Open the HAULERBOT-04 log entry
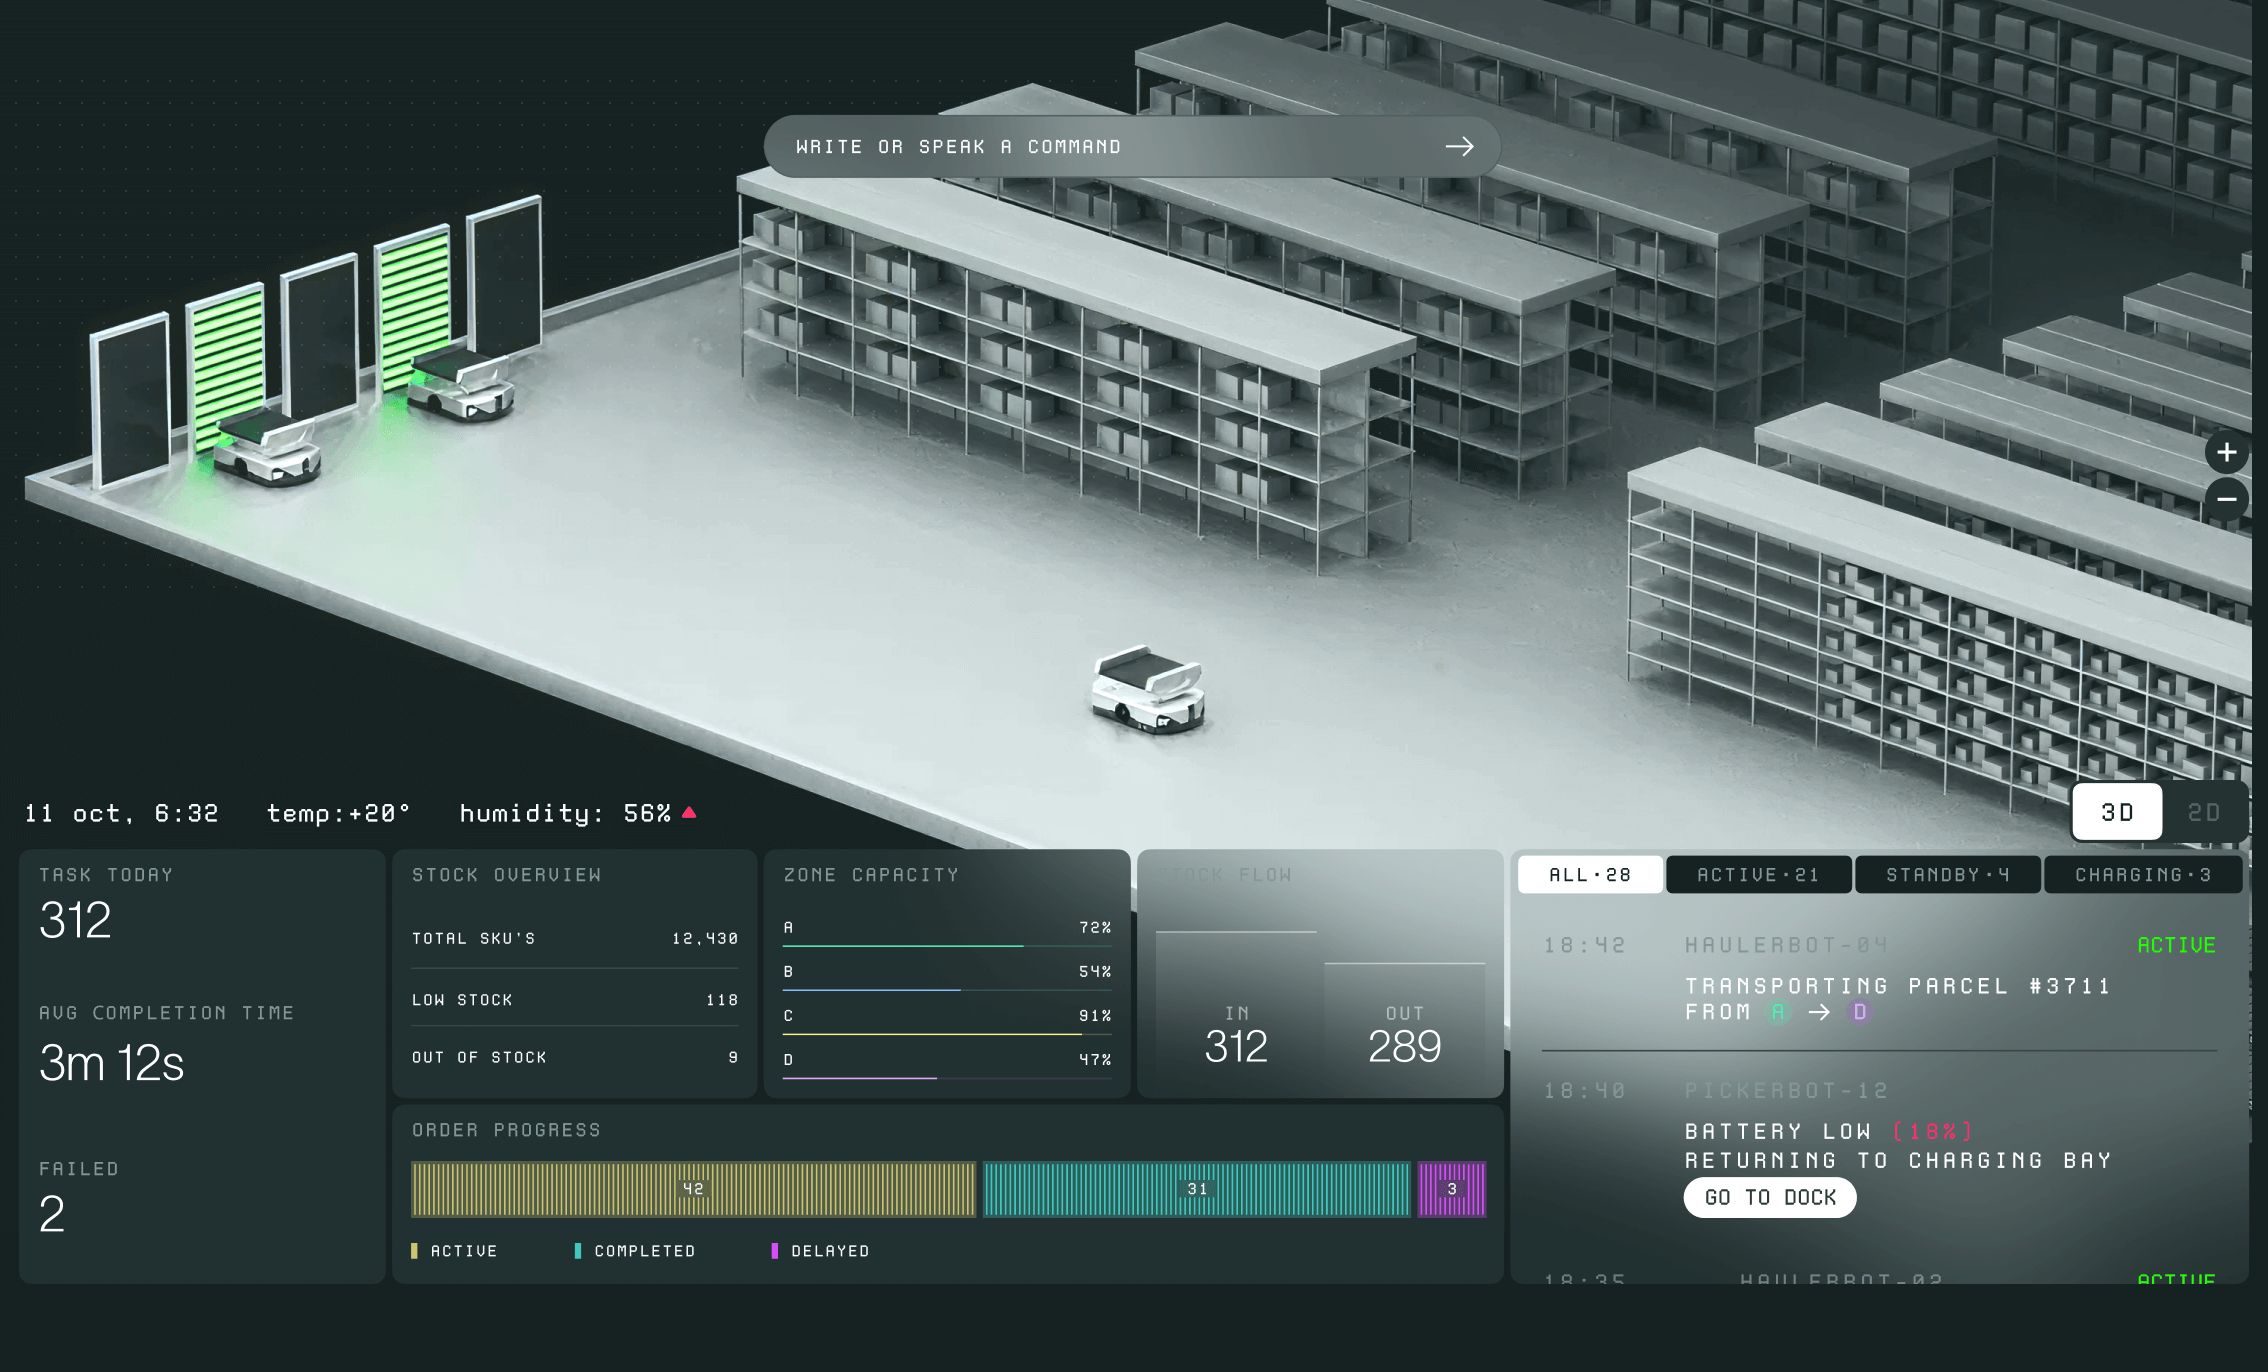Screen dimensions: 2268x1372 click(x=1786, y=945)
